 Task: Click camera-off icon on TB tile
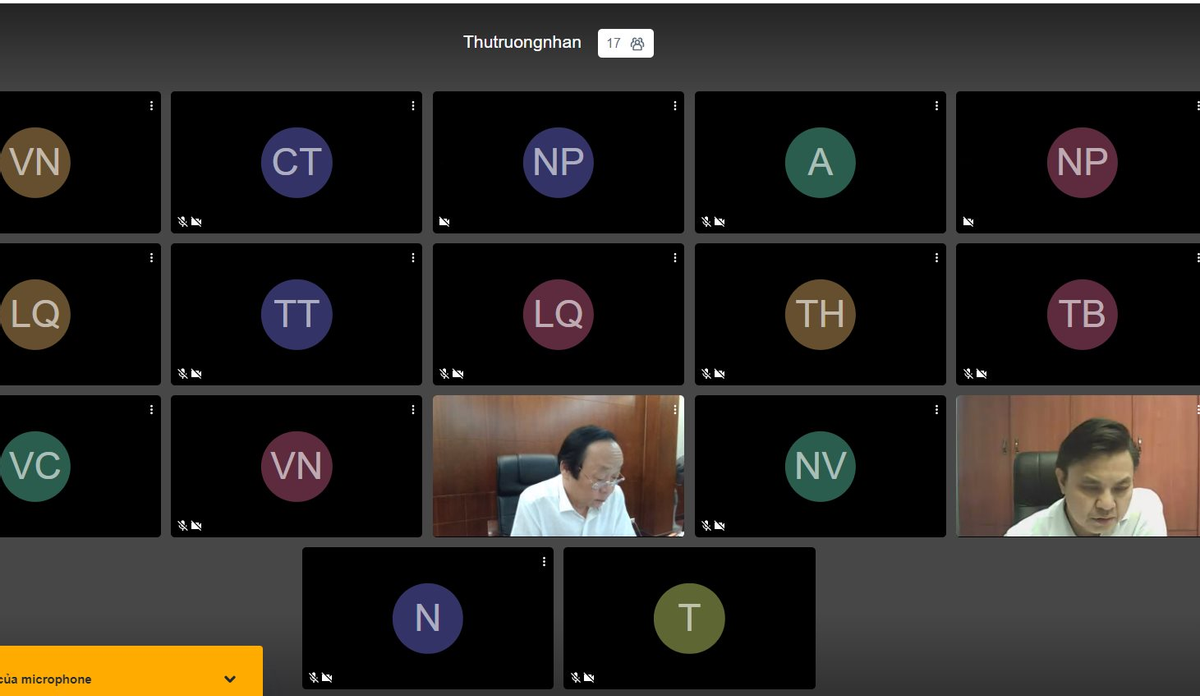[982, 374]
